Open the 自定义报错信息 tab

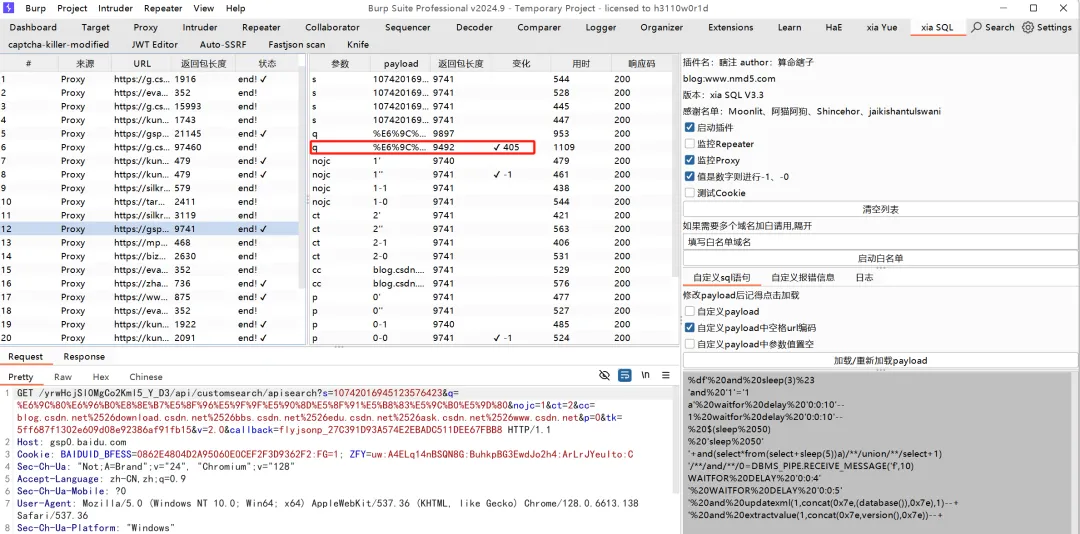click(x=803, y=278)
